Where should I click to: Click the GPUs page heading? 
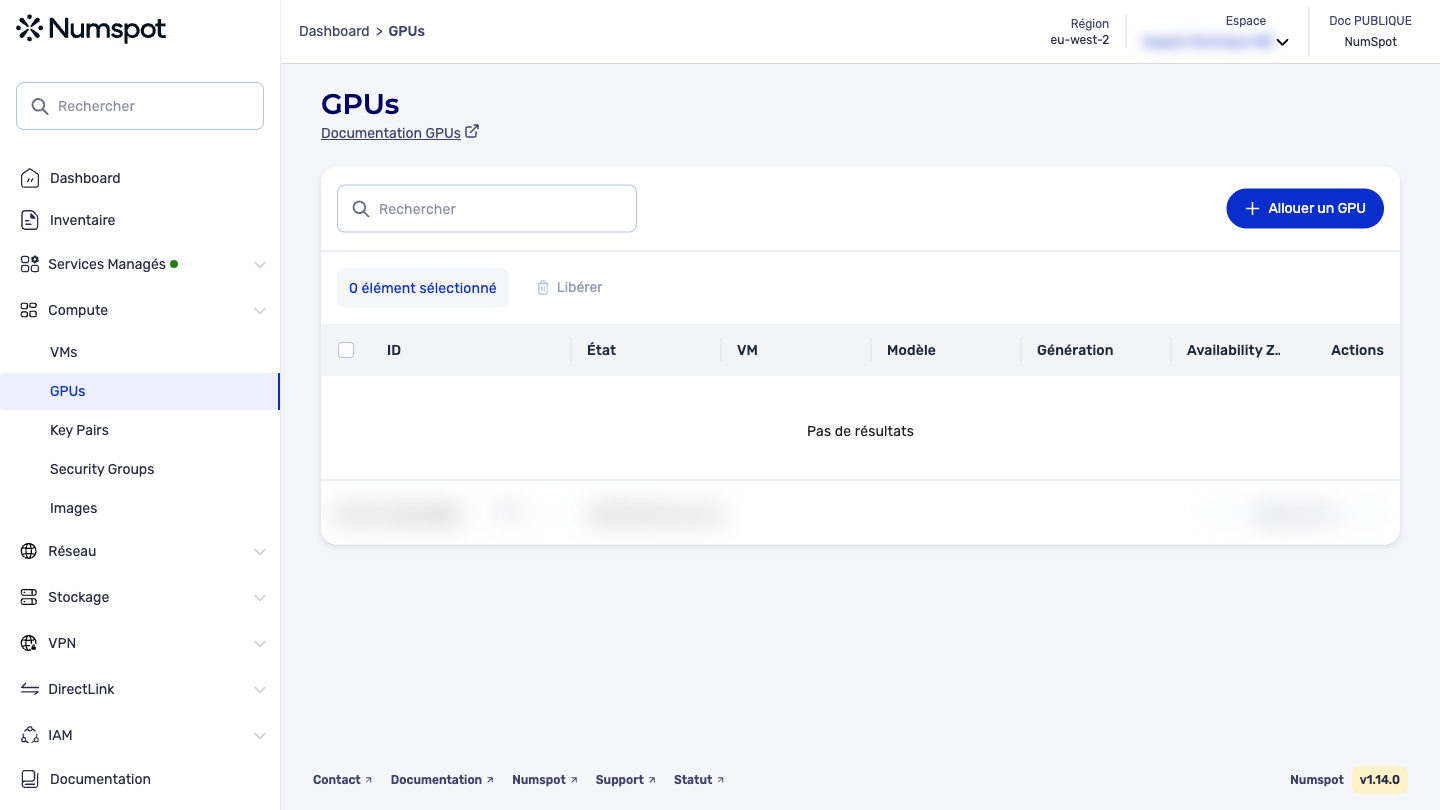tap(360, 104)
